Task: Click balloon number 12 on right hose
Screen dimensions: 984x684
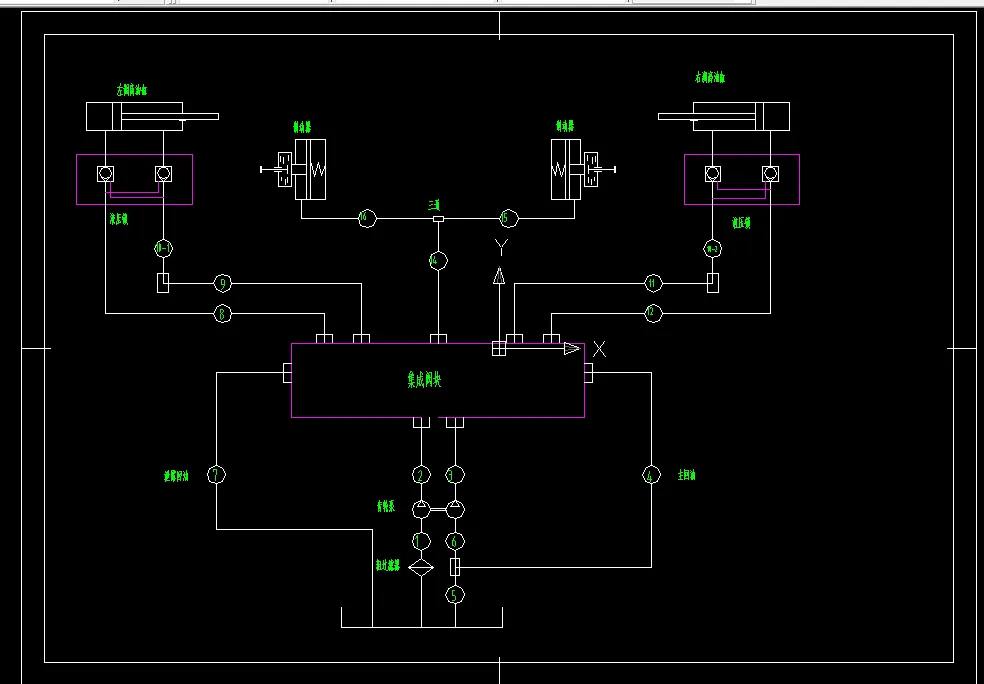Action: coord(653,313)
